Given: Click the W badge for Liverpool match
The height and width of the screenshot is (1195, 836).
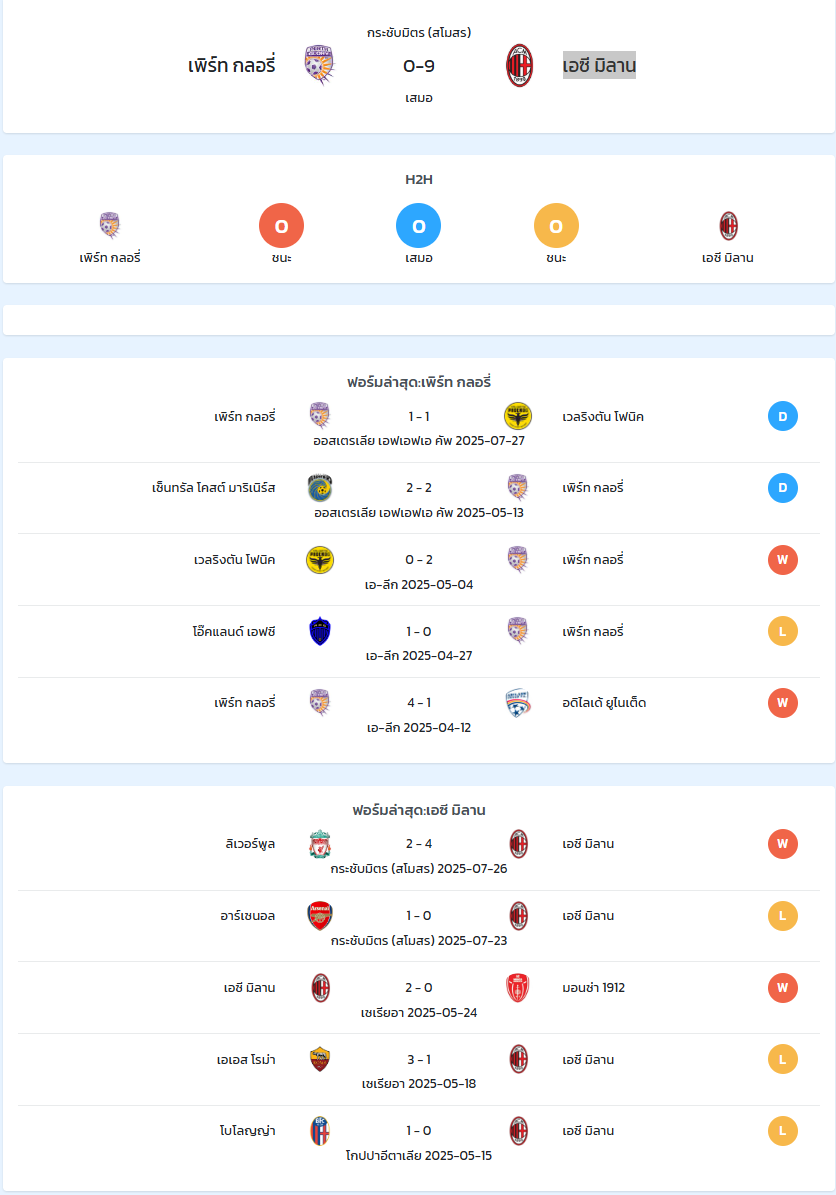Looking at the screenshot, I should [x=783, y=844].
